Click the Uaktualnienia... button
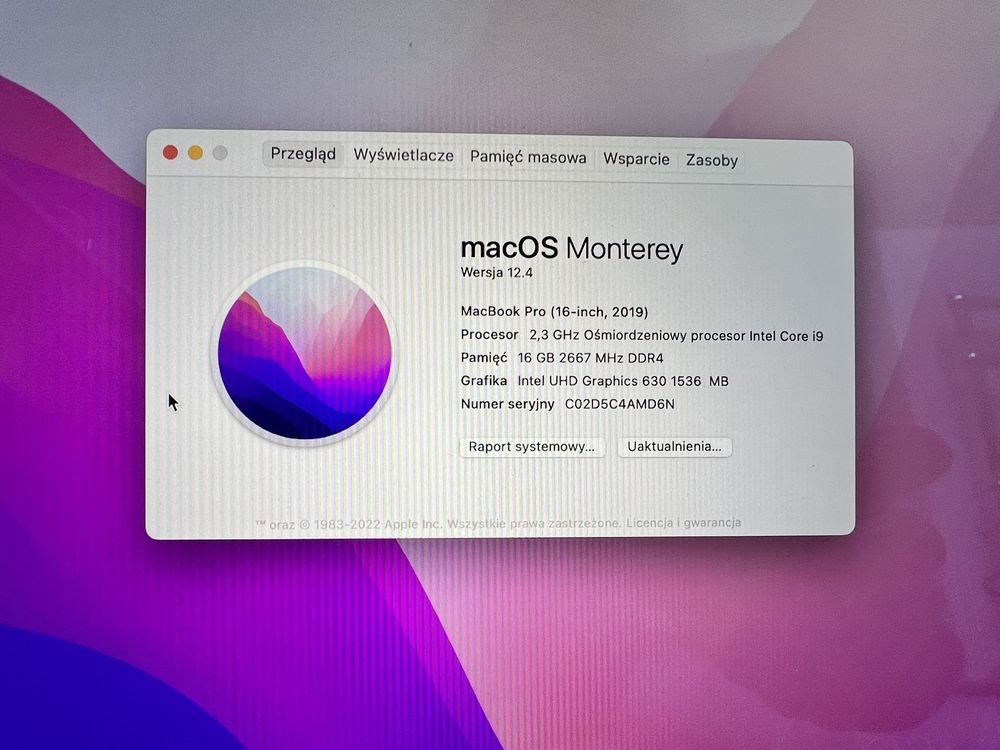The height and width of the screenshot is (750, 1000). pyautogui.click(x=674, y=446)
